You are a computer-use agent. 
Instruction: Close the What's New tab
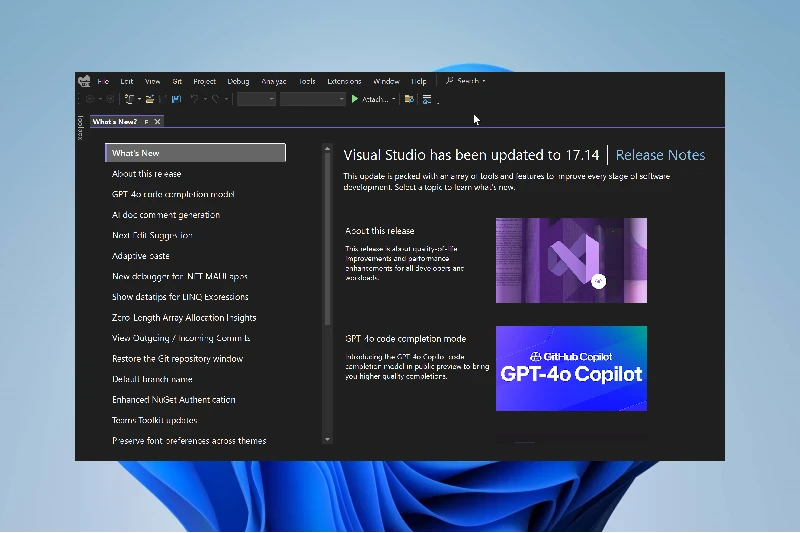158,121
